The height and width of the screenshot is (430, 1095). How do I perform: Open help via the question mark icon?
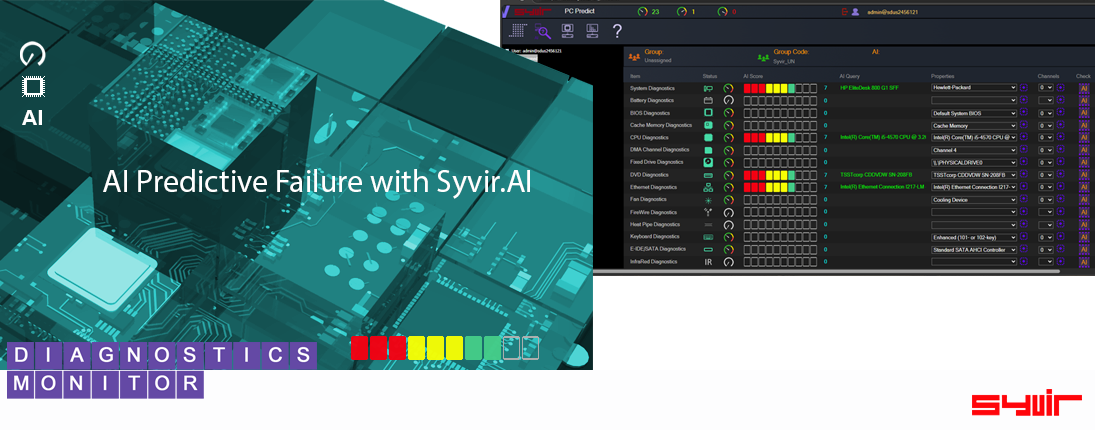tap(617, 31)
